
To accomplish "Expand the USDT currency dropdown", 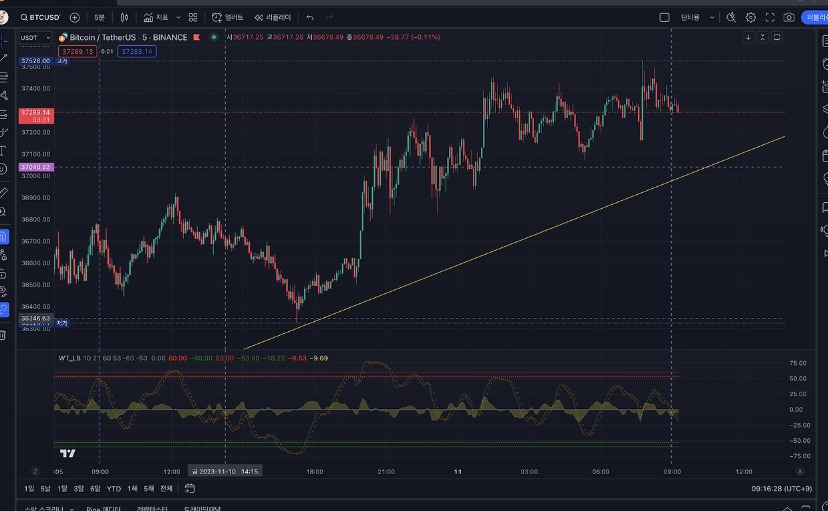I will pyautogui.click(x=33, y=37).
